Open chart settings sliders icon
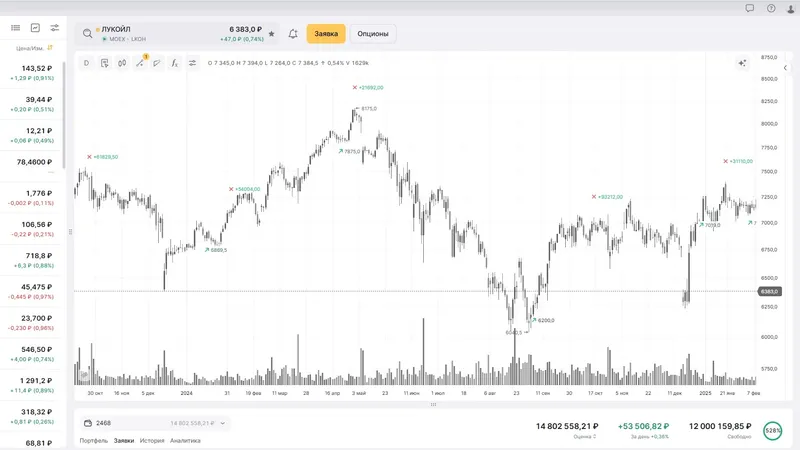The height and width of the screenshot is (450, 800). (193, 63)
